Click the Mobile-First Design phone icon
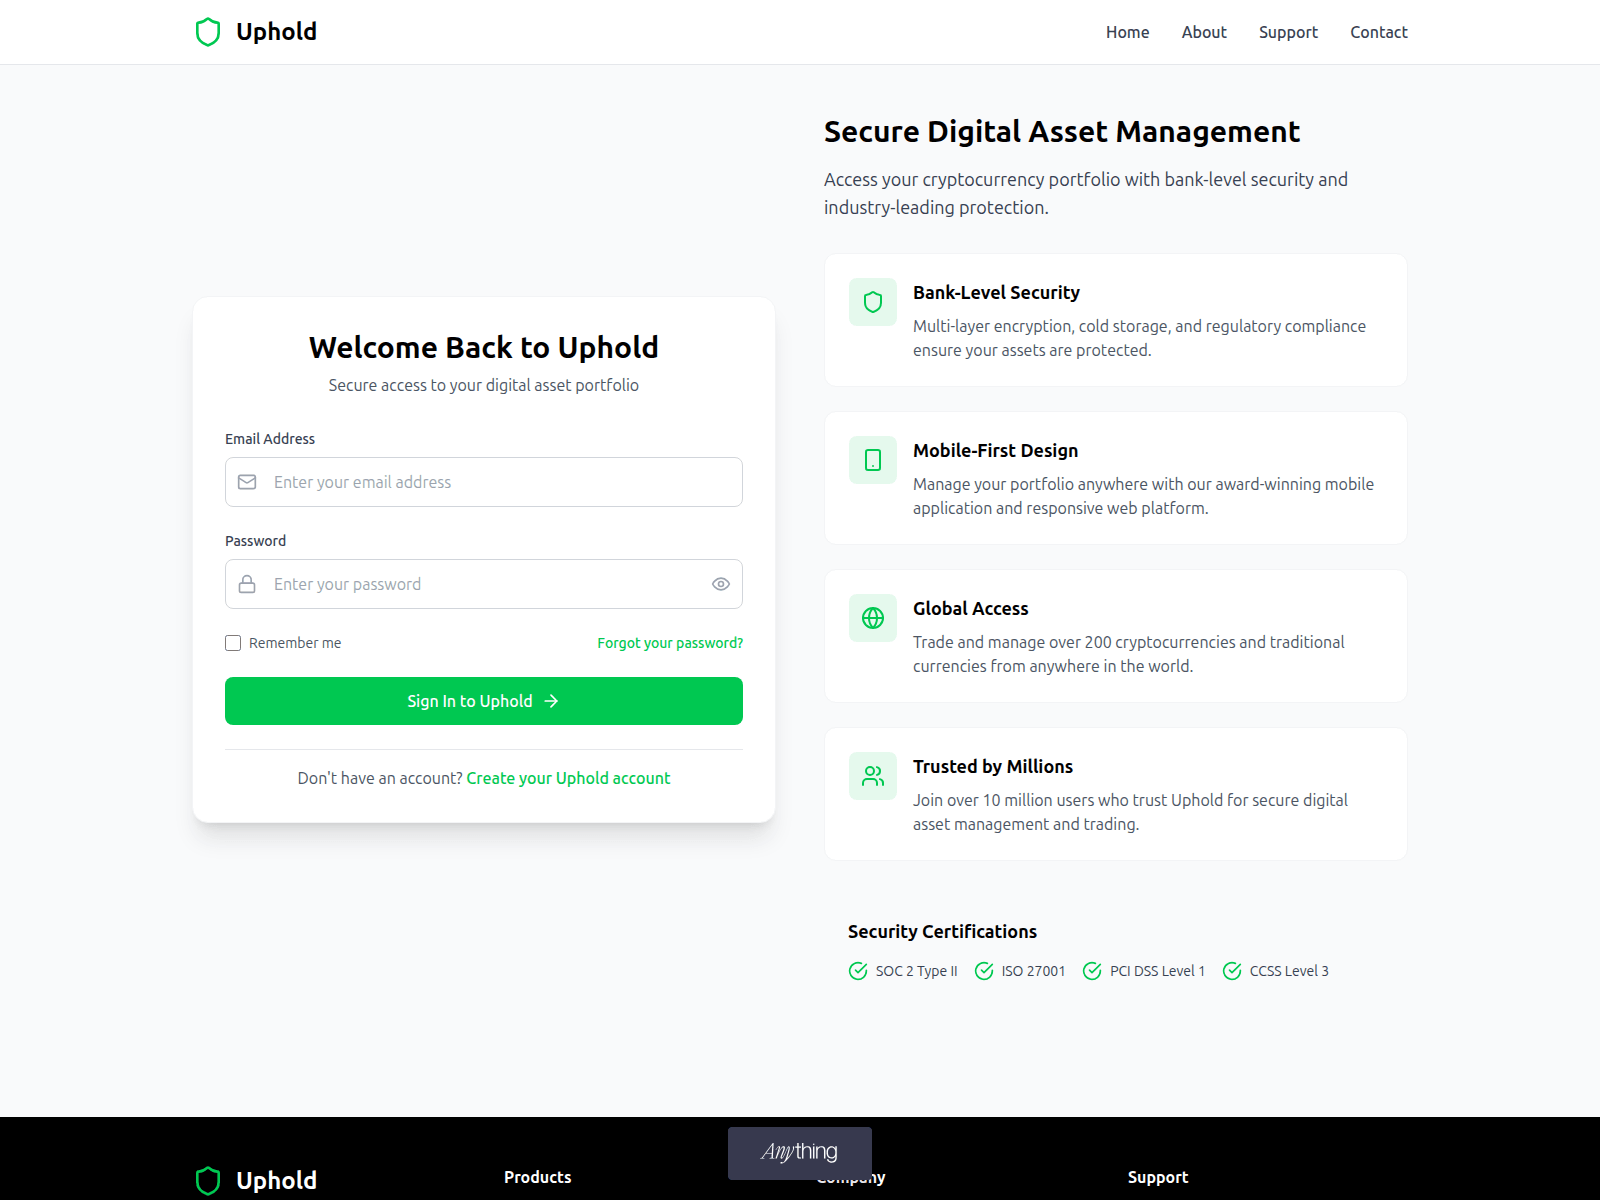The height and width of the screenshot is (1200, 1600). (873, 460)
